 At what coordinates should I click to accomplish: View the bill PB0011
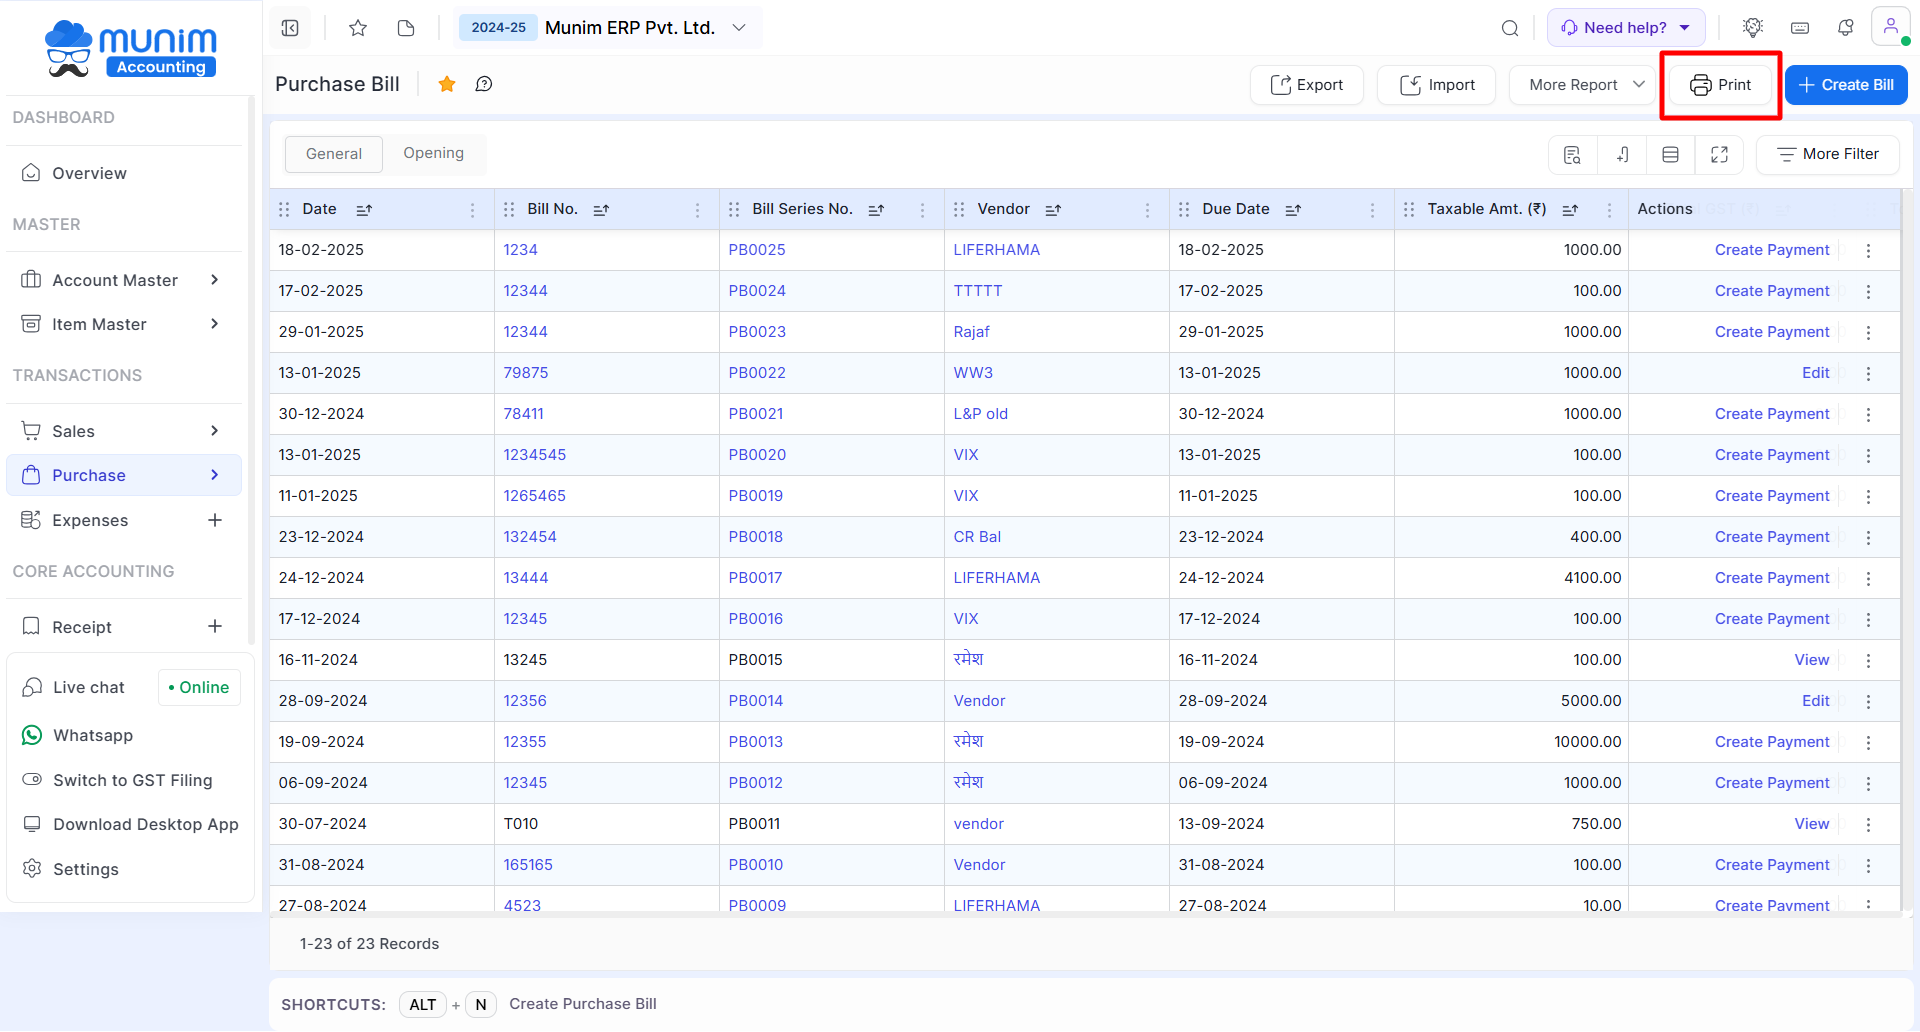[1811, 824]
